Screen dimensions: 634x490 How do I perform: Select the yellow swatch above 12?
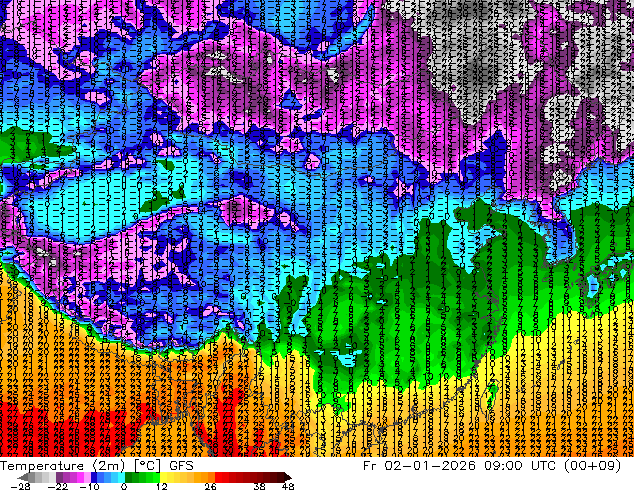163,477
